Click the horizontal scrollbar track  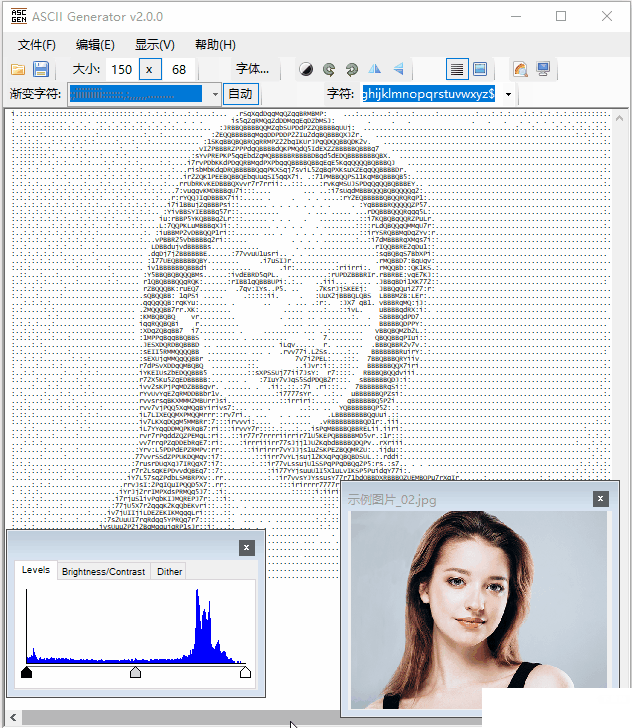181,717
